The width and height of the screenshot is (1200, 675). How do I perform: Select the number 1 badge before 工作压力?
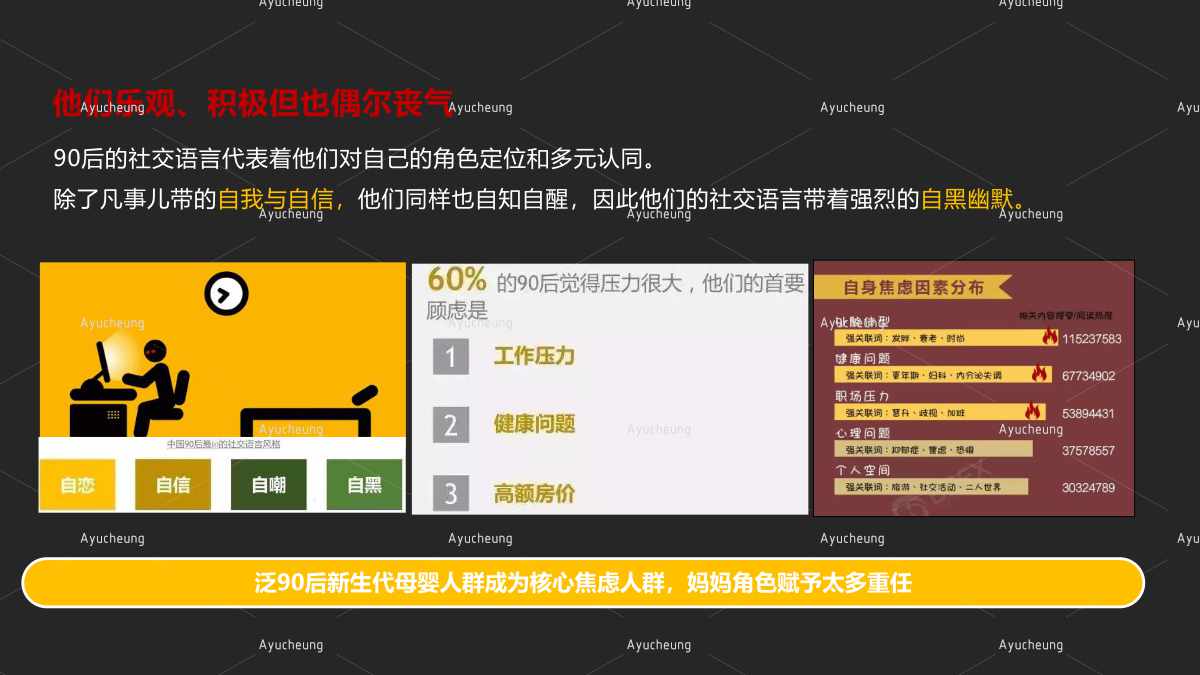click(449, 357)
